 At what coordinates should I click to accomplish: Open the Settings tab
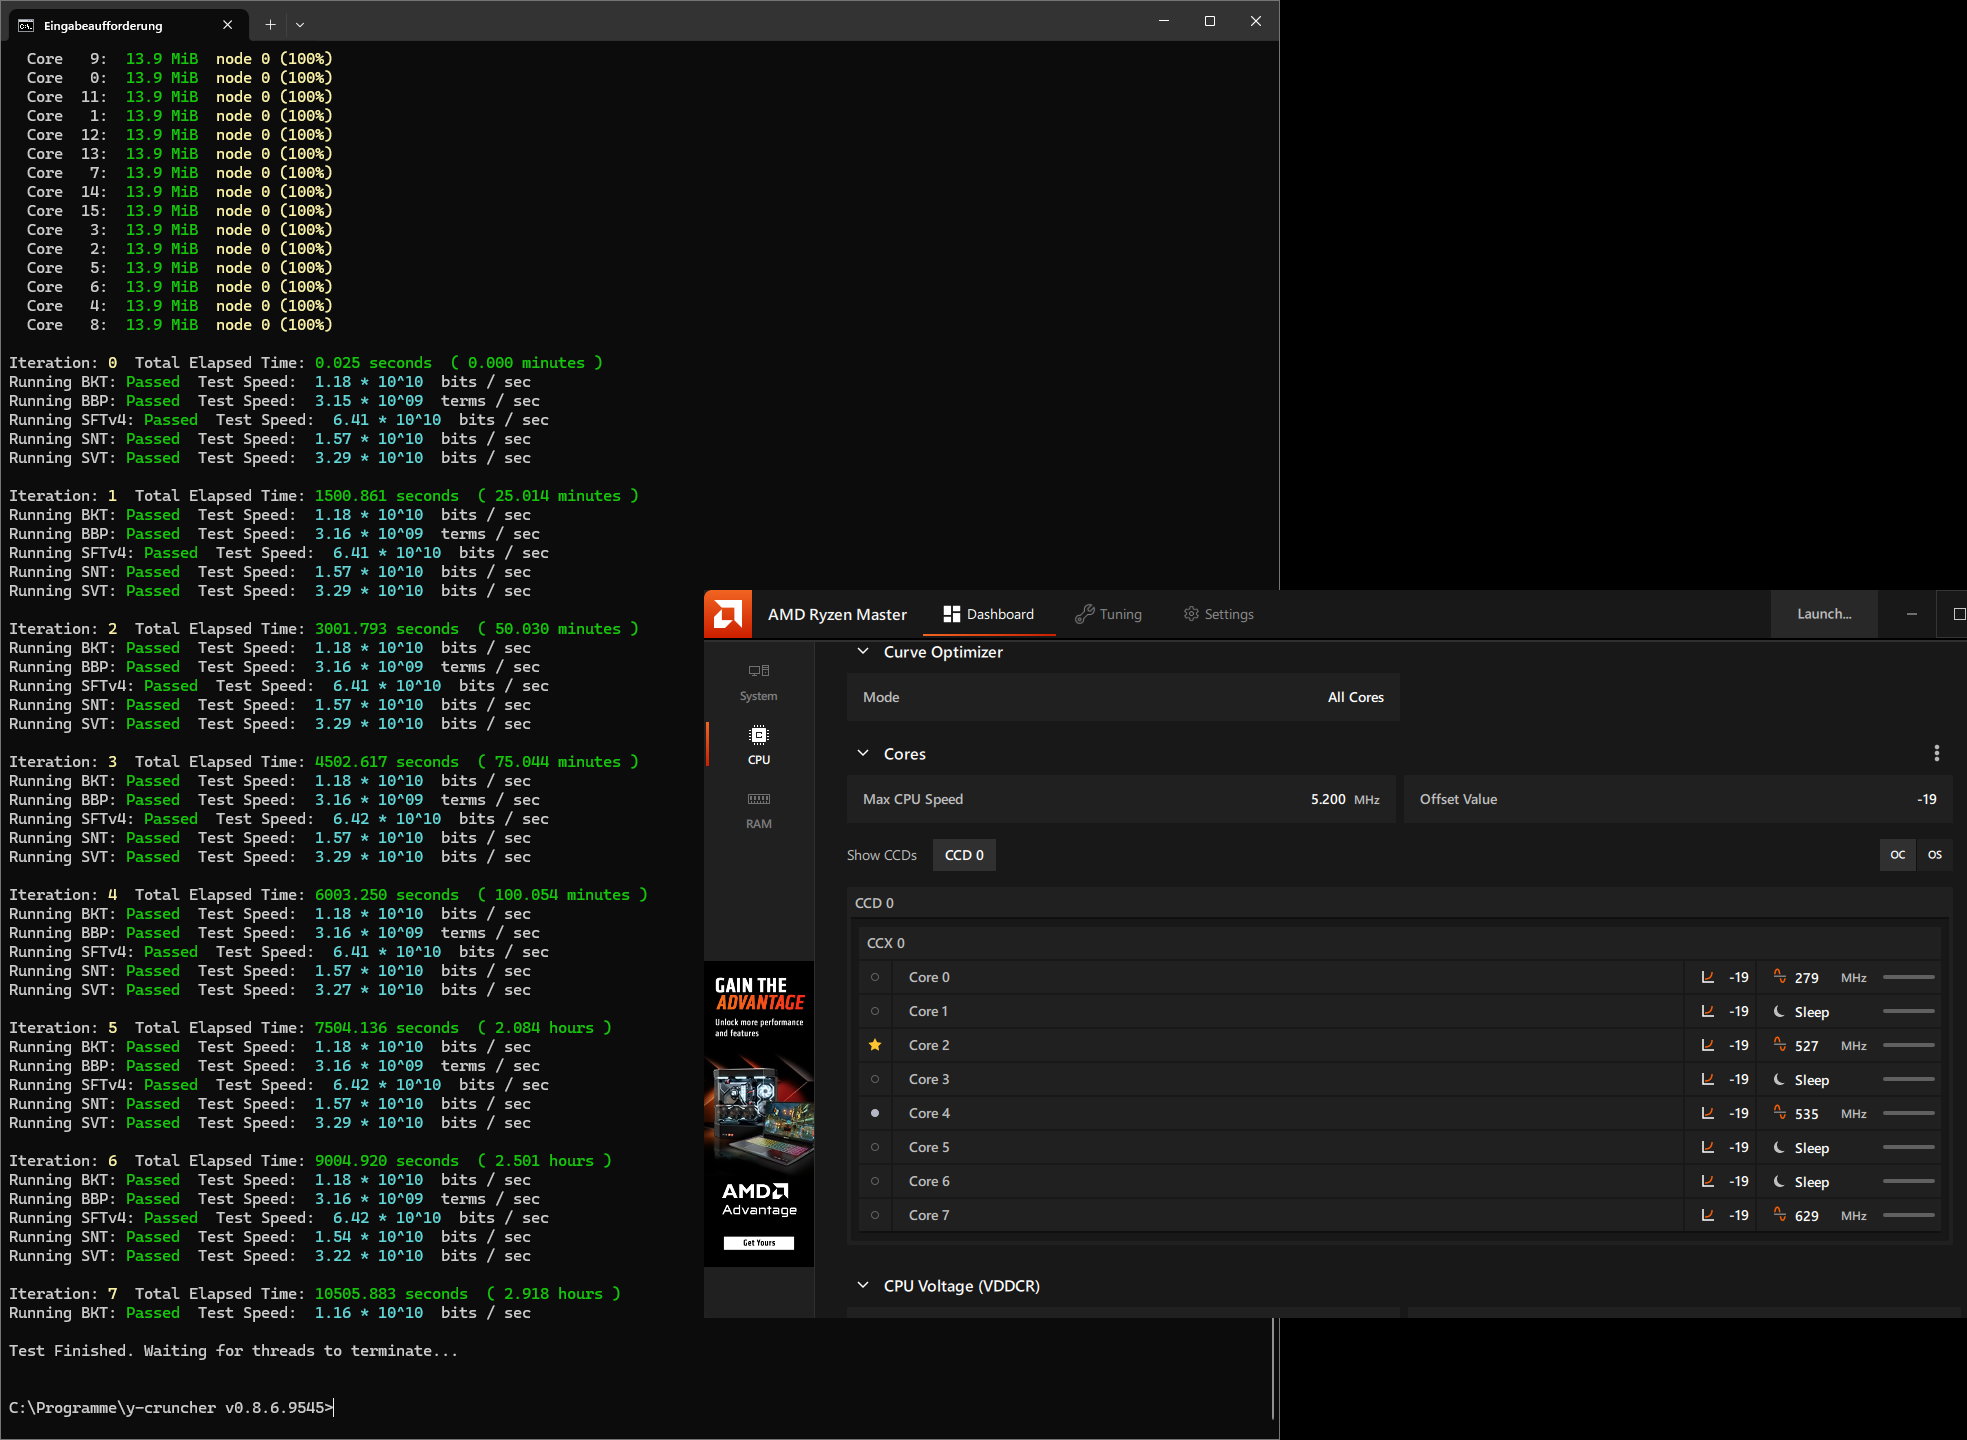(1218, 614)
